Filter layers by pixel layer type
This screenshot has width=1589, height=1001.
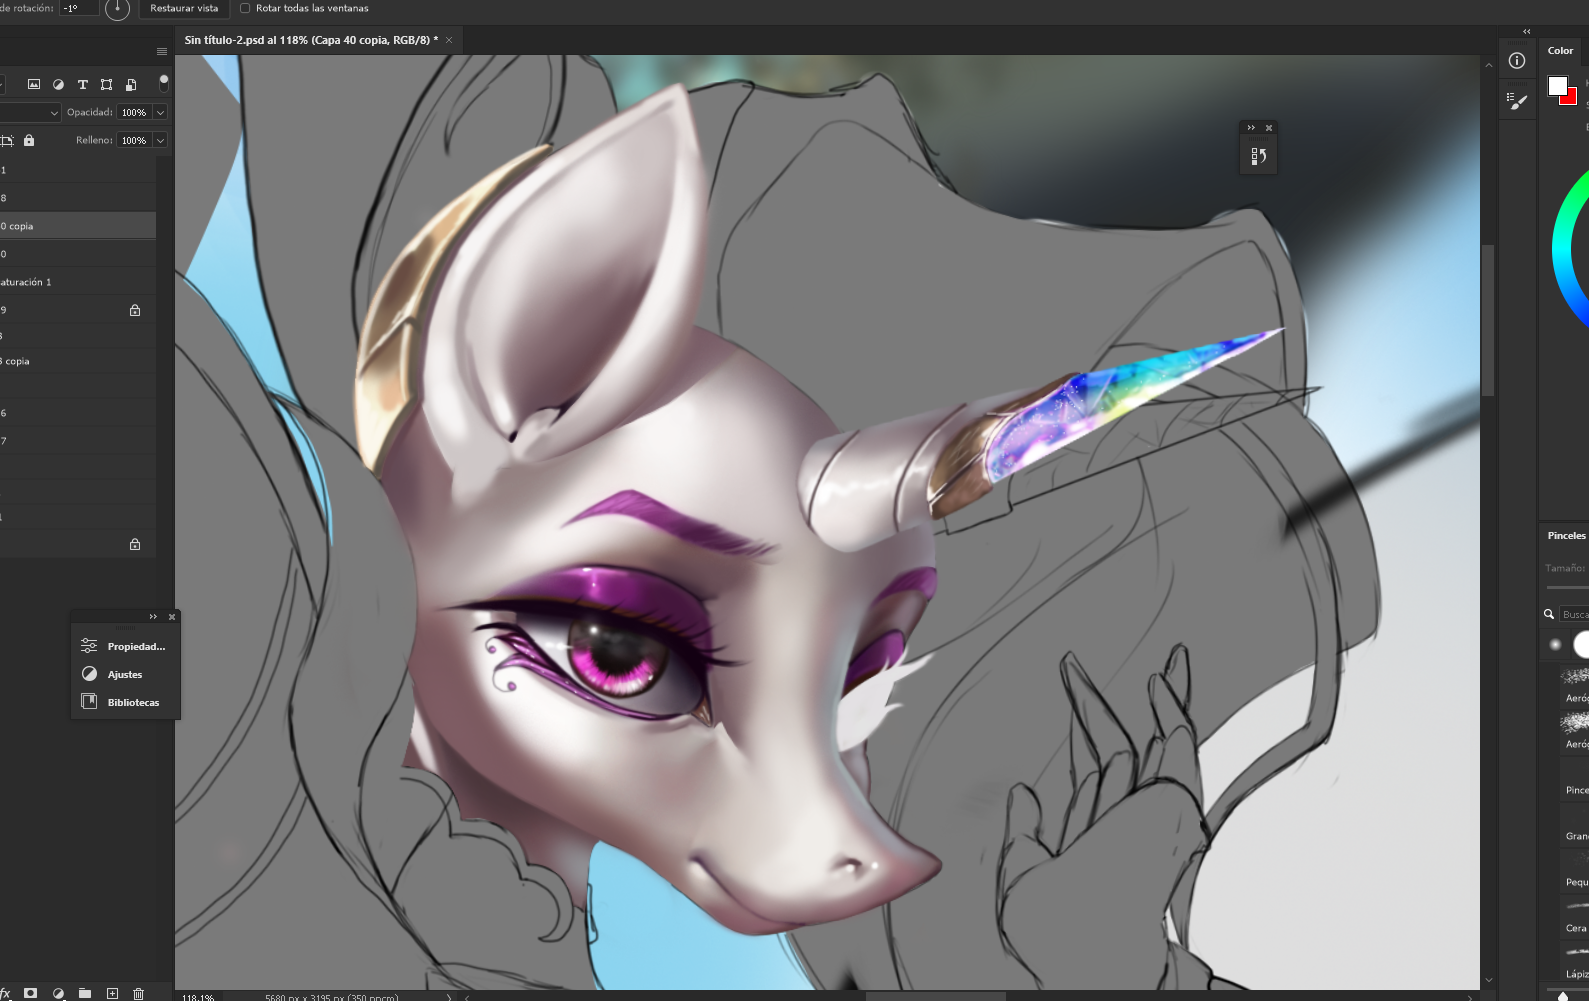[34, 85]
